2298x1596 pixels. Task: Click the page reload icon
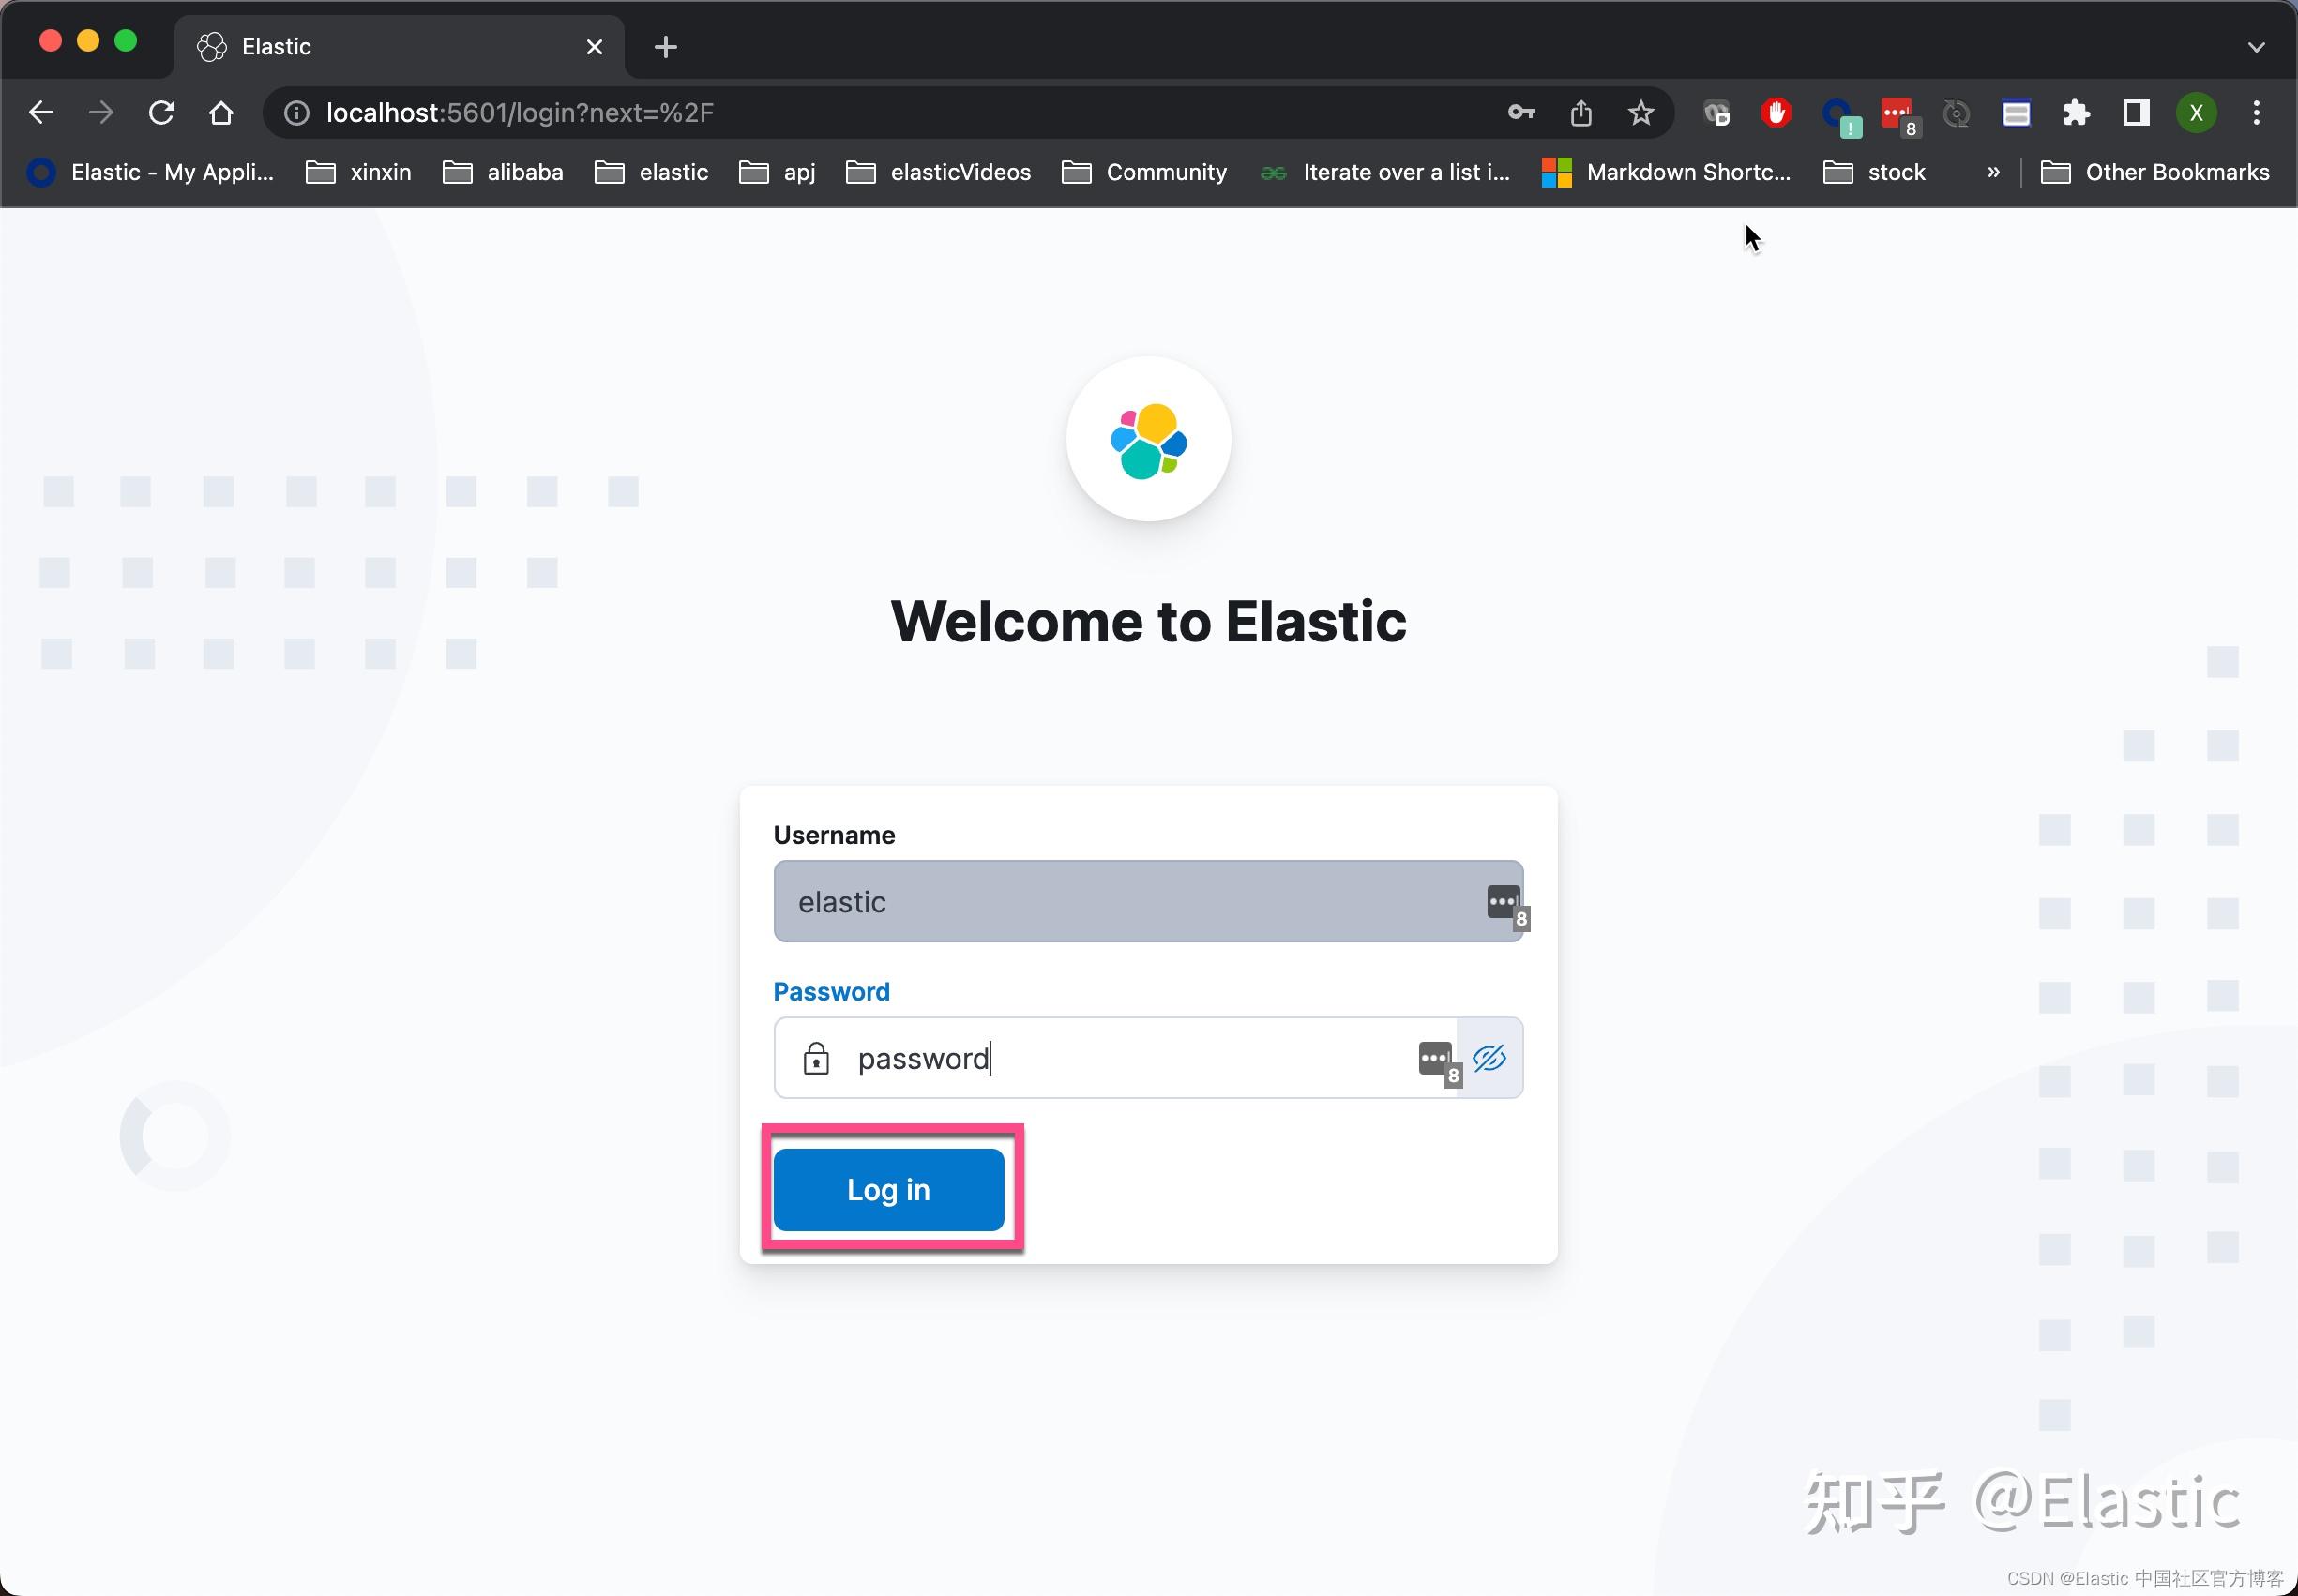(162, 112)
